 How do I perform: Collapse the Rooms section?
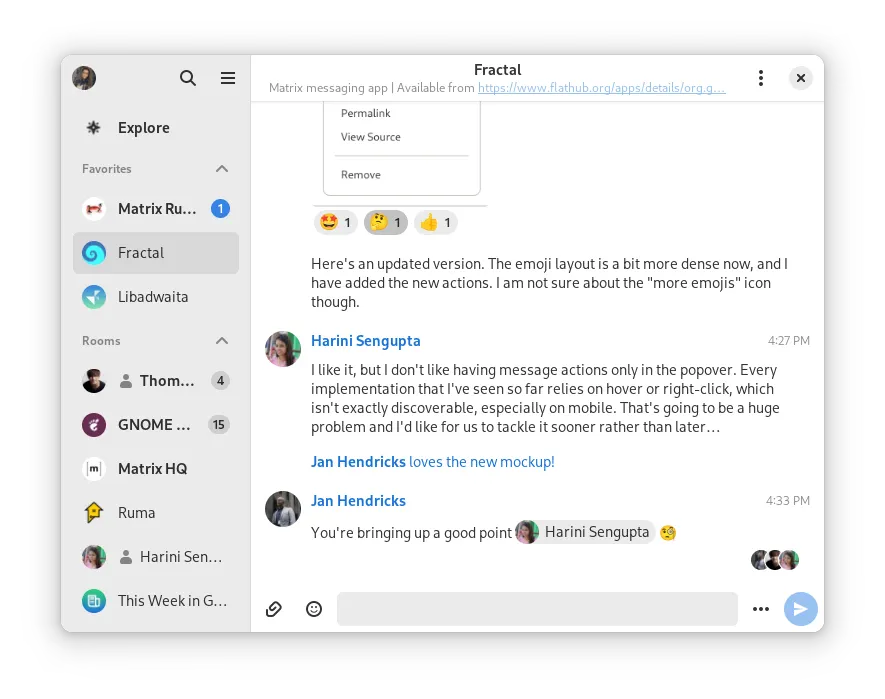[x=222, y=340]
